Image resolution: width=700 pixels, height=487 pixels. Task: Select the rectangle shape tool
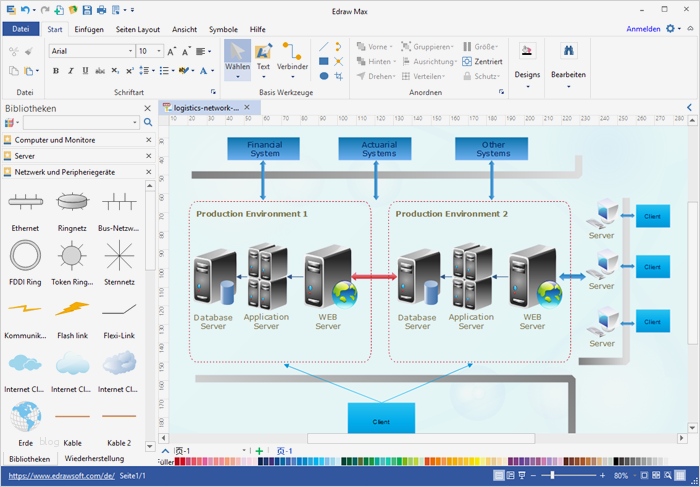324,61
